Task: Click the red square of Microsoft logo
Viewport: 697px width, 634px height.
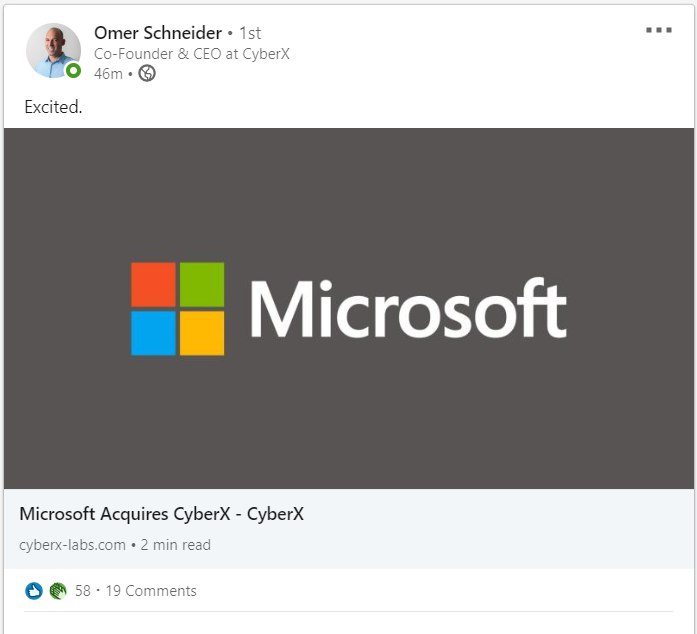Action: [153, 284]
